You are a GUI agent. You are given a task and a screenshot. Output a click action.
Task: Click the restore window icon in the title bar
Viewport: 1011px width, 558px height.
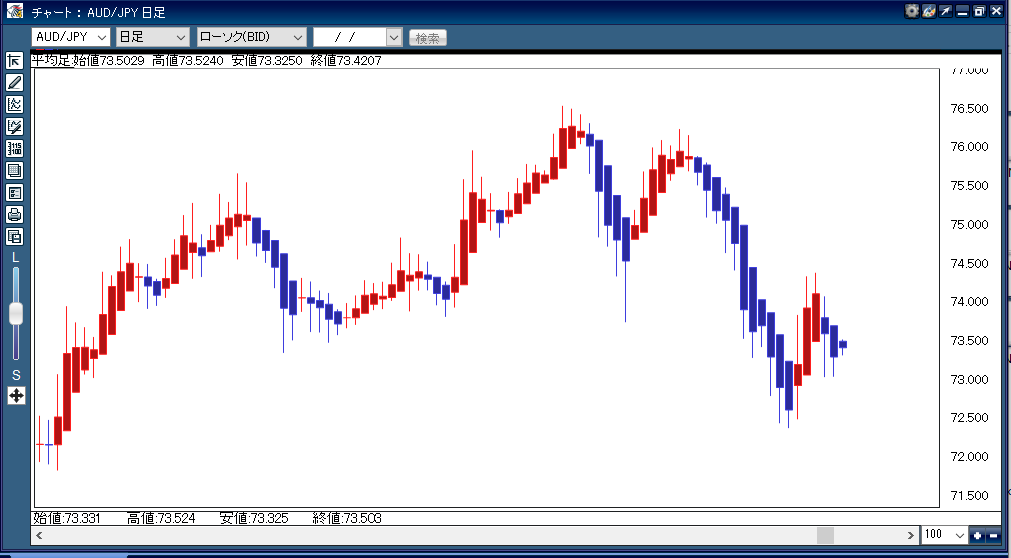click(980, 12)
